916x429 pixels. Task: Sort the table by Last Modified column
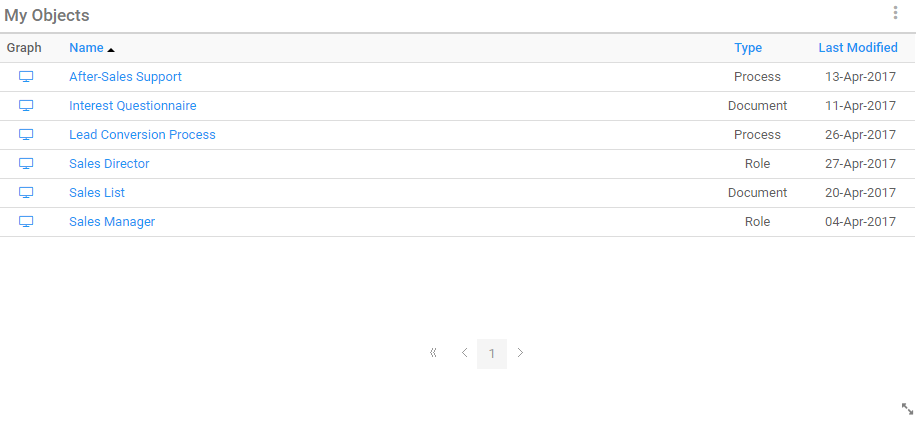pos(857,48)
